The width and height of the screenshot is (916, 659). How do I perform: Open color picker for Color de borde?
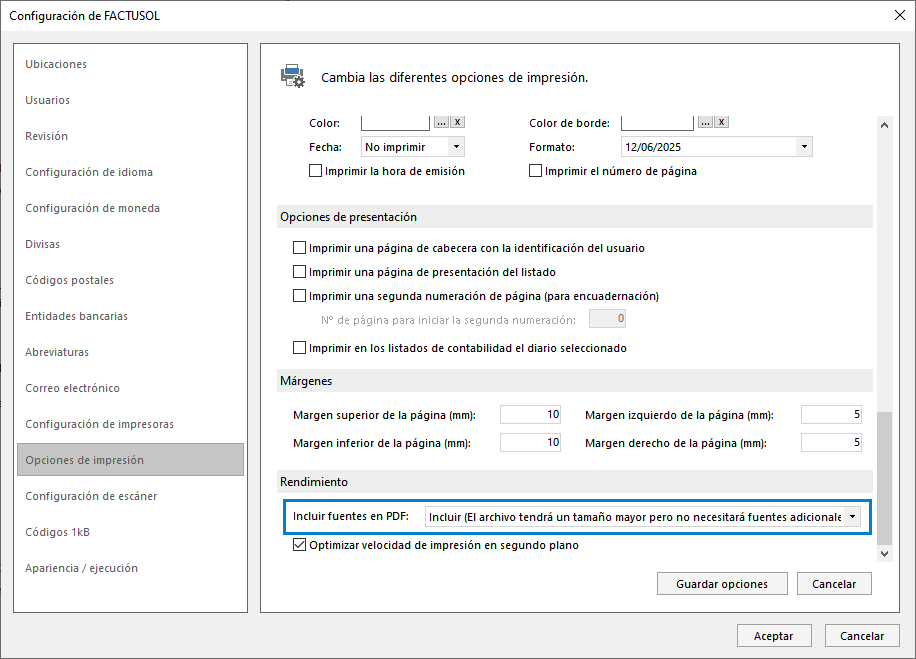[x=706, y=122]
